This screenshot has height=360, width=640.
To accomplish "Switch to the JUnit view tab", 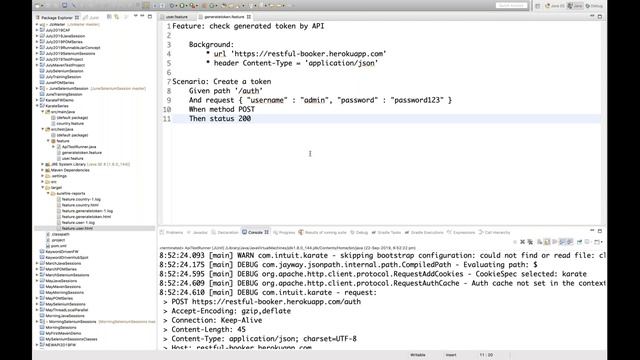I will click(x=91, y=18).
